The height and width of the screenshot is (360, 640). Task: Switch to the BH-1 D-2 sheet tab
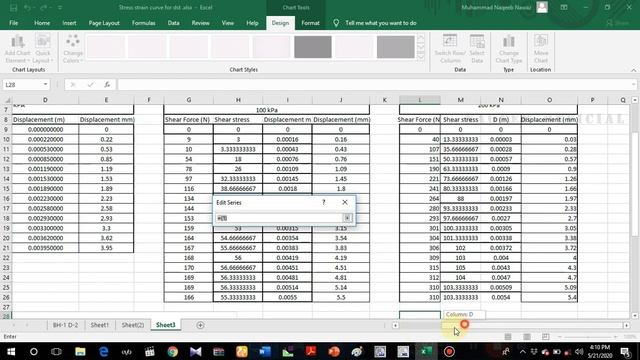[65, 325]
